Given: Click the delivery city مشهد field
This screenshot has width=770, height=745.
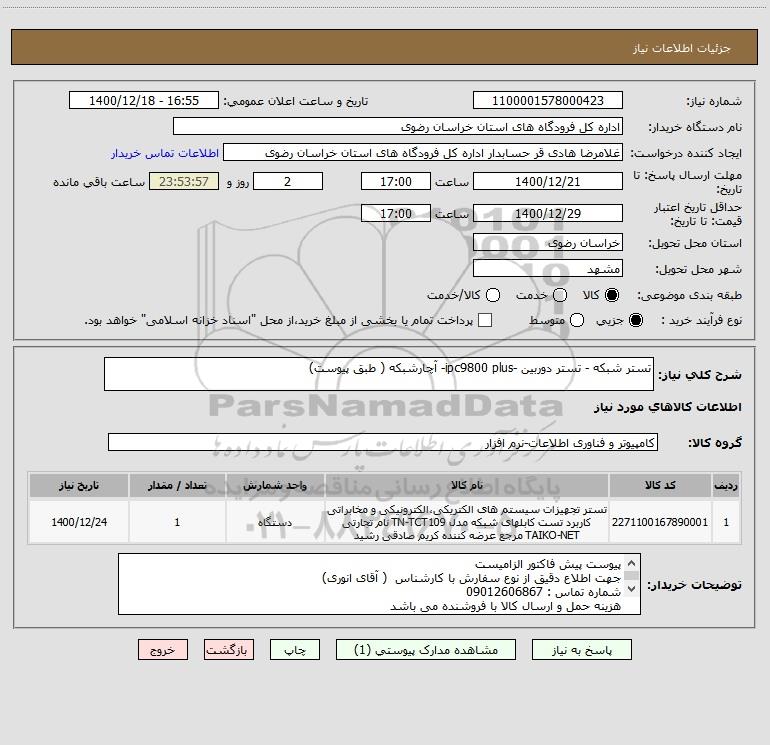Looking at the screenshot, I should coord(548,269).
